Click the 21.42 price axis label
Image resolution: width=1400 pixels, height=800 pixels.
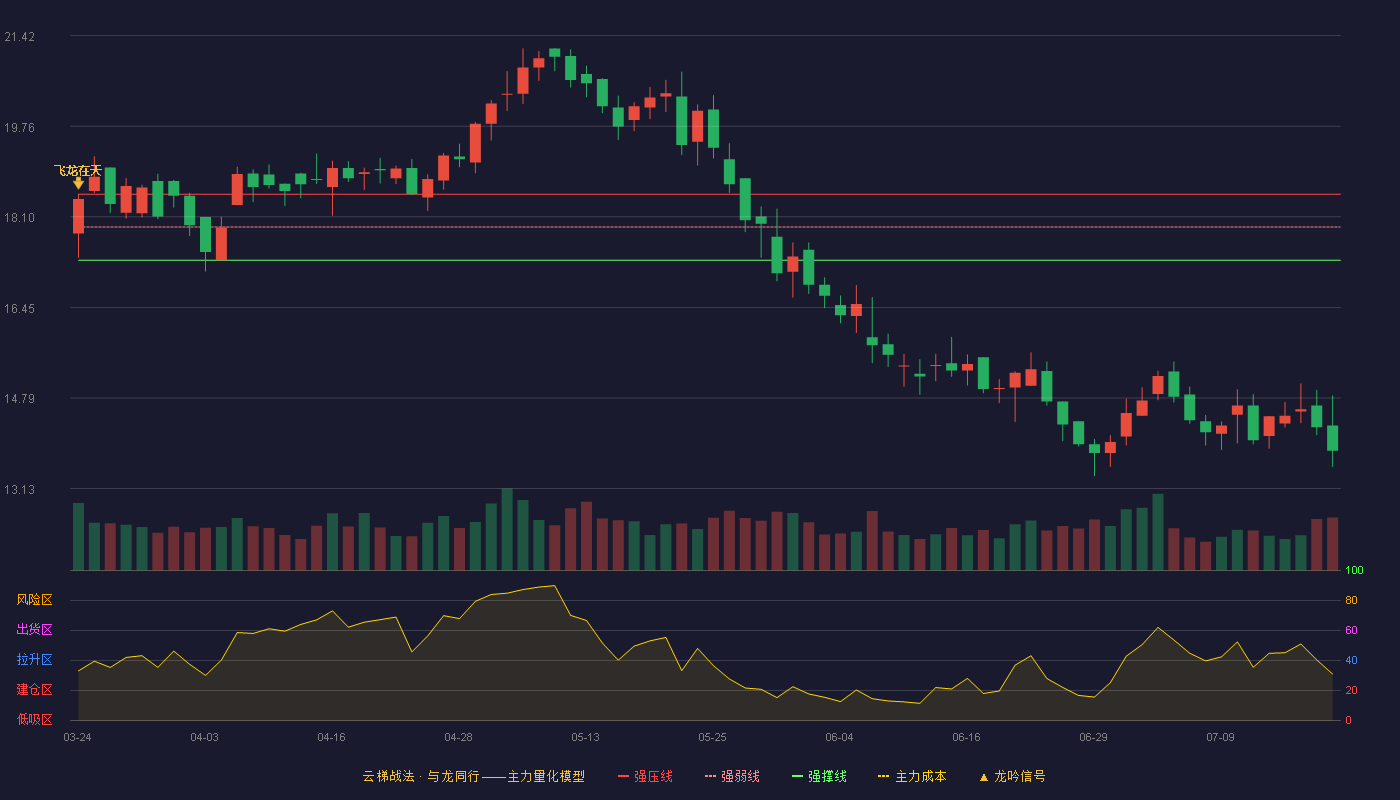pyautogui.click(x=20, y=37)
